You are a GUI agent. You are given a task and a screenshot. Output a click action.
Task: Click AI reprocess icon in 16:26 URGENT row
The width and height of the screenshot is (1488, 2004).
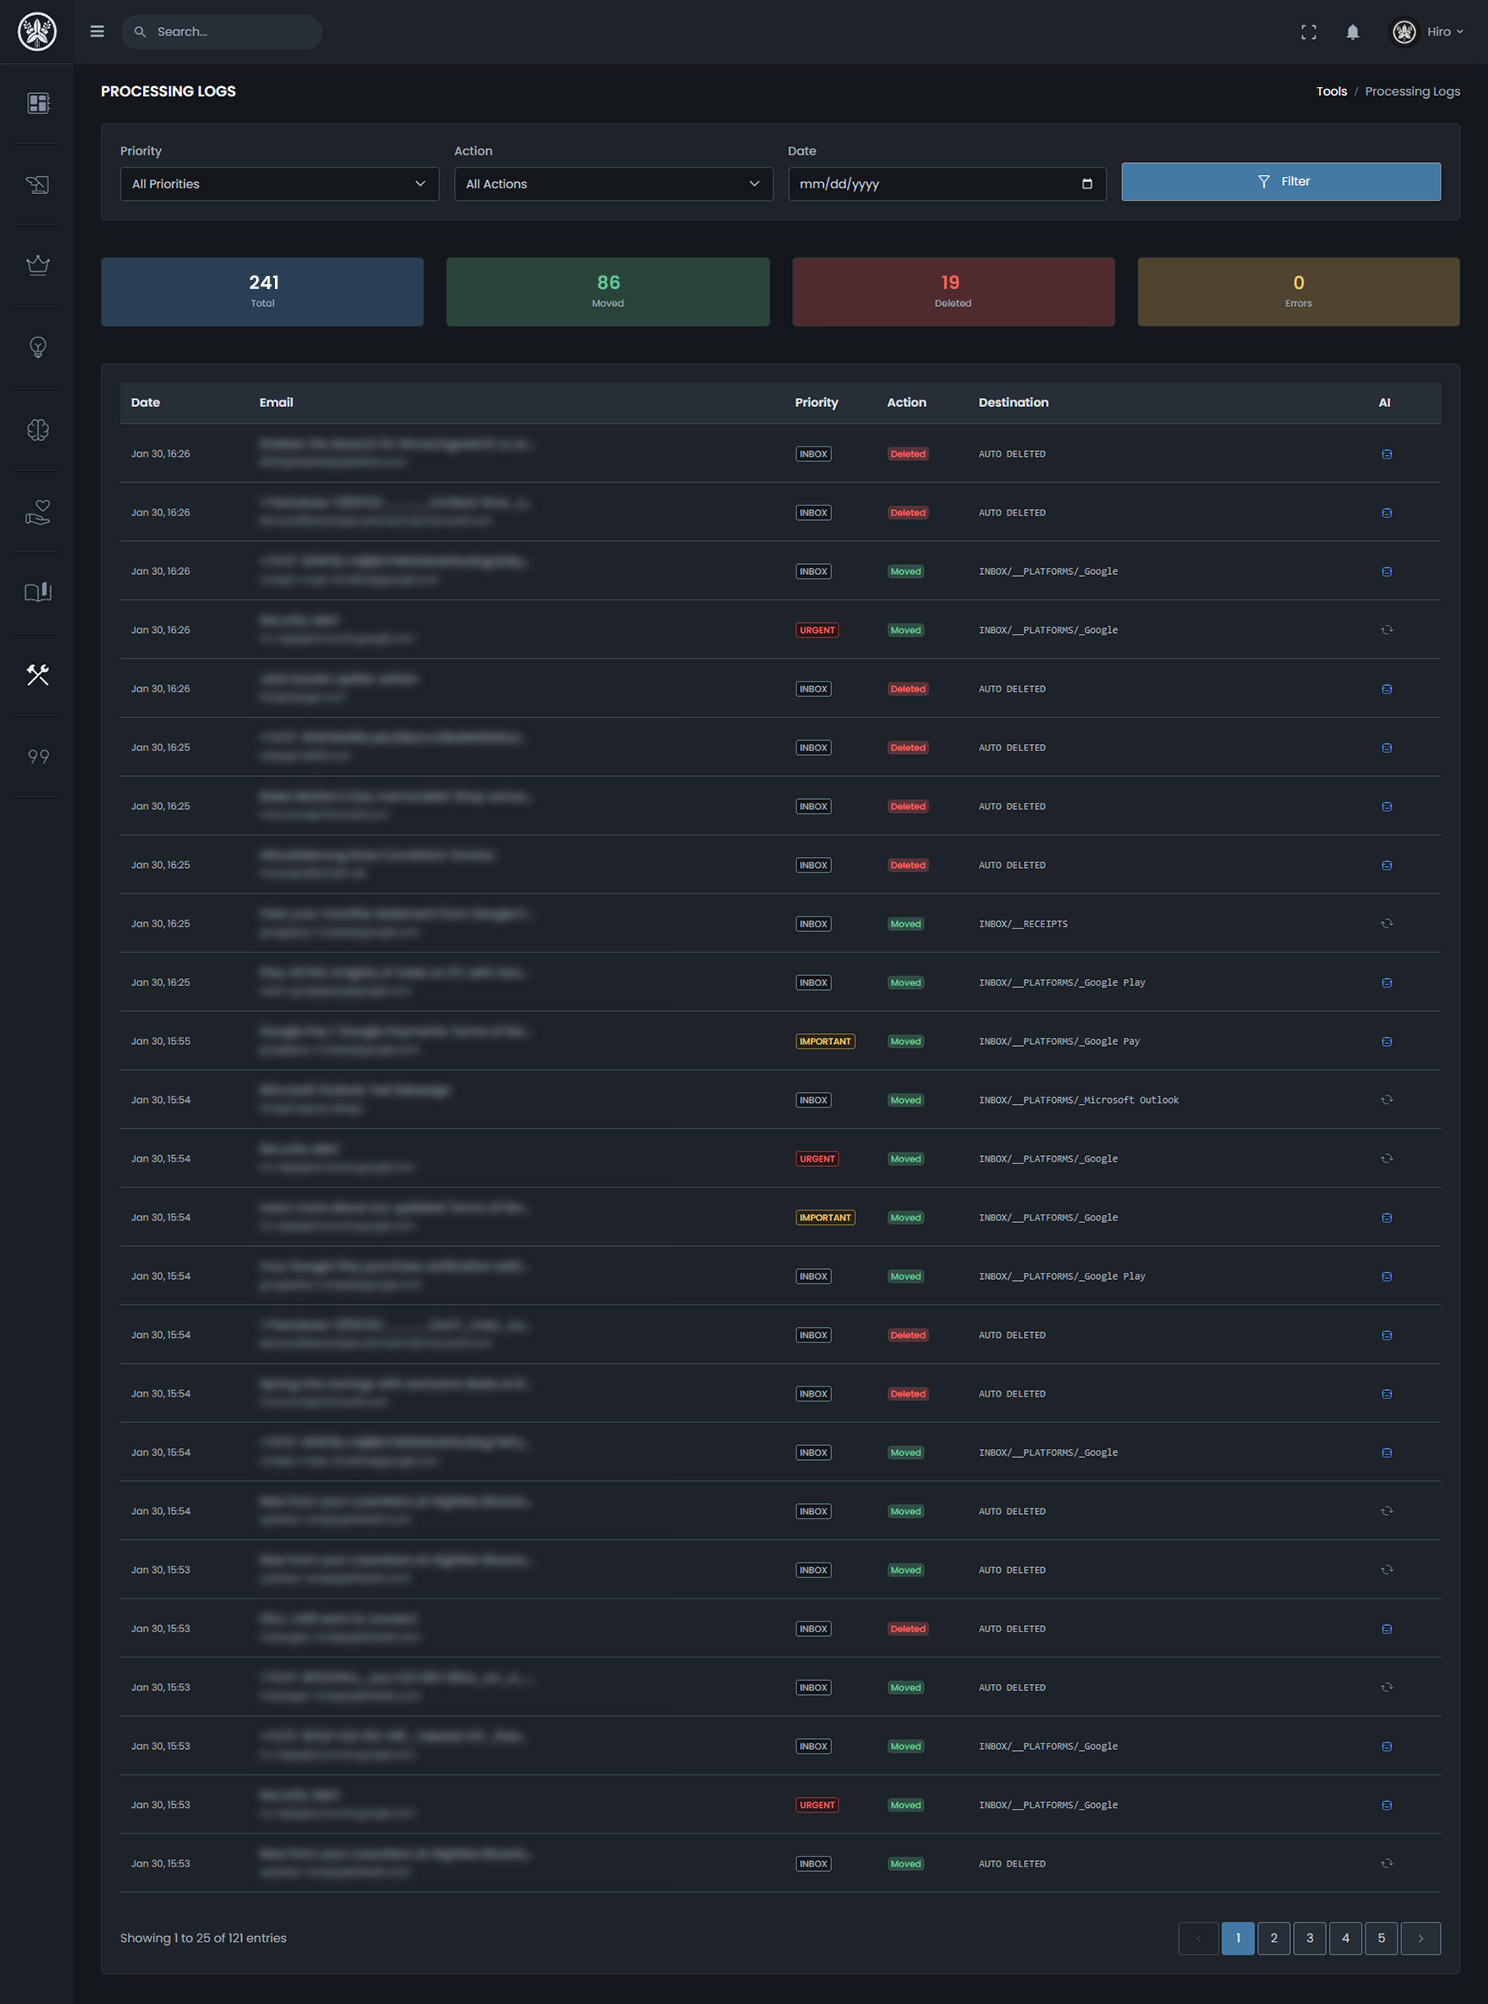[1387, 630]
